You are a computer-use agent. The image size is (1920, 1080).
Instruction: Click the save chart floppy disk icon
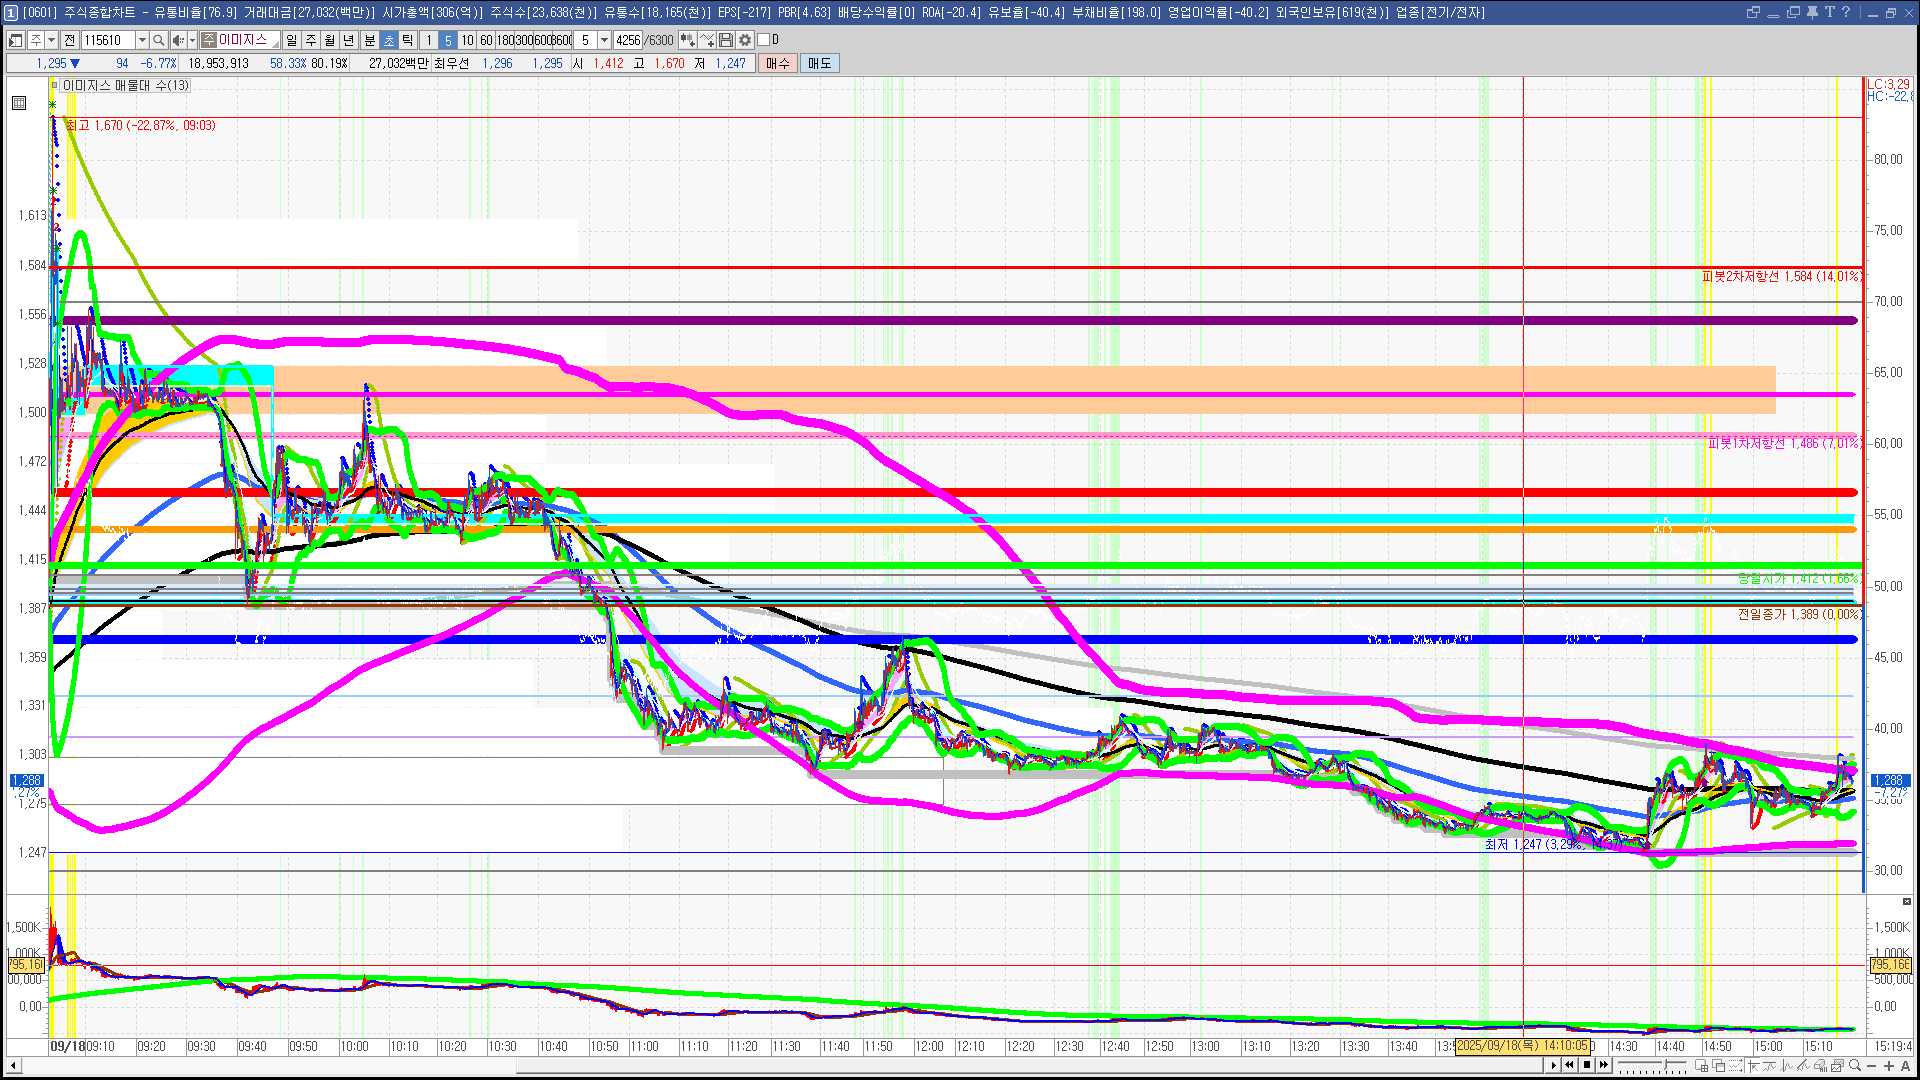[726, 40]
